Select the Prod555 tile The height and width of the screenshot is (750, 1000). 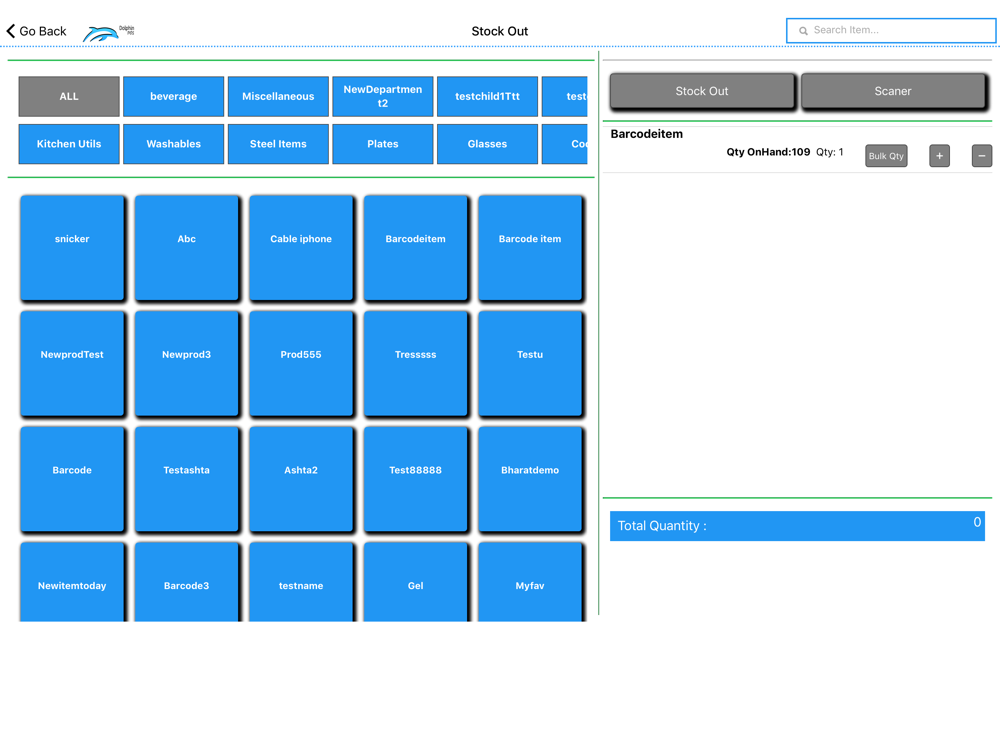coord(301,363)
